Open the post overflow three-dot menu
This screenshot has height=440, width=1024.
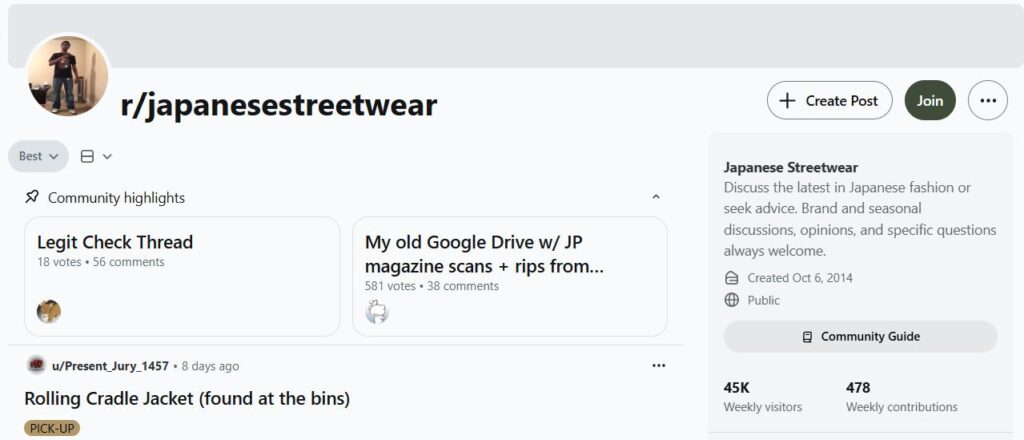tap(658, 365)
